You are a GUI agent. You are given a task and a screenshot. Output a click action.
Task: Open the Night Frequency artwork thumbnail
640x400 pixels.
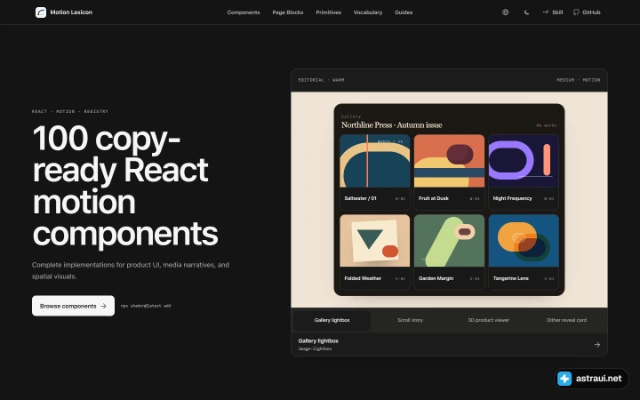click(523, 172)
